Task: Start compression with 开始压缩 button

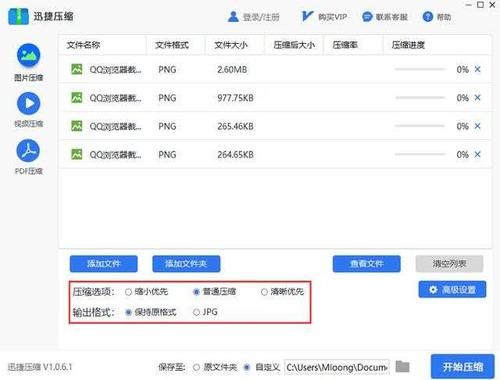Action: coord(463,367)
